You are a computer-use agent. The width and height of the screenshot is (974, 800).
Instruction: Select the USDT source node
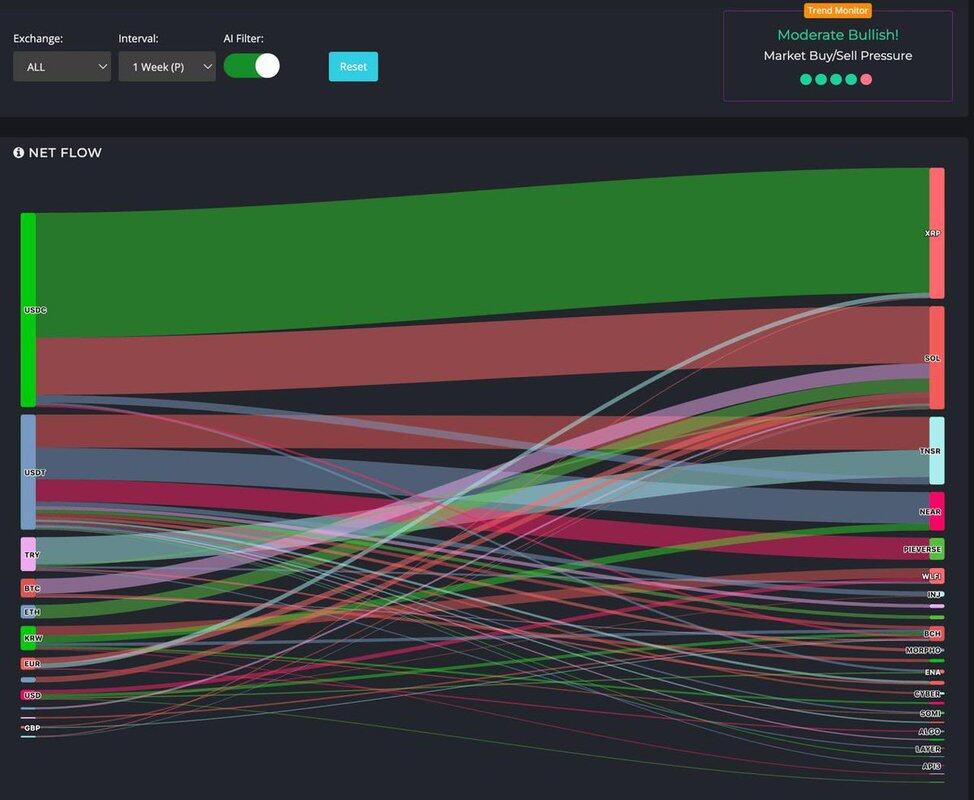pyautogui.click(x=28, y=472)
